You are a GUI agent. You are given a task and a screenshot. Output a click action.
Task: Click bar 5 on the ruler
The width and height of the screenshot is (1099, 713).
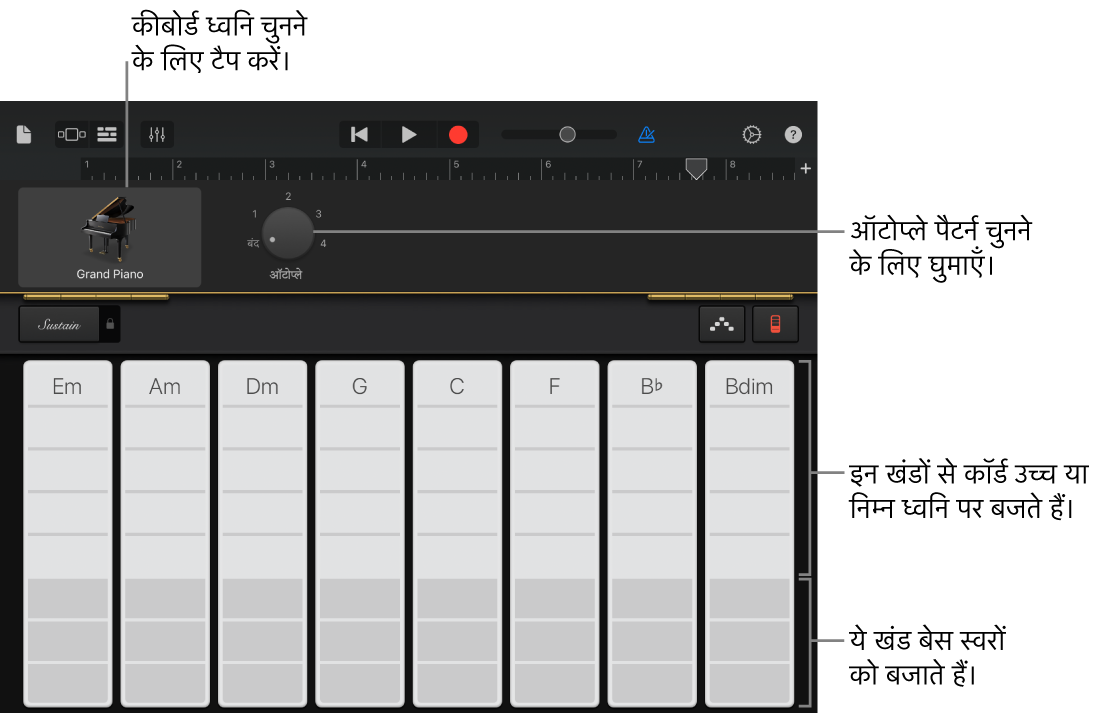pyautogui.click(x=456, y=165)
